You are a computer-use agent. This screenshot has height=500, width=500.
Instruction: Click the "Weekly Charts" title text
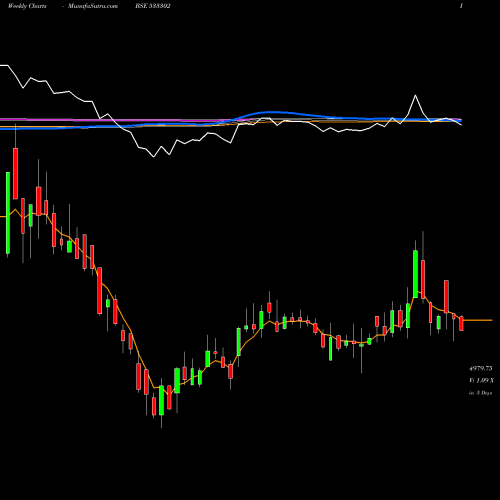point(27,6)
